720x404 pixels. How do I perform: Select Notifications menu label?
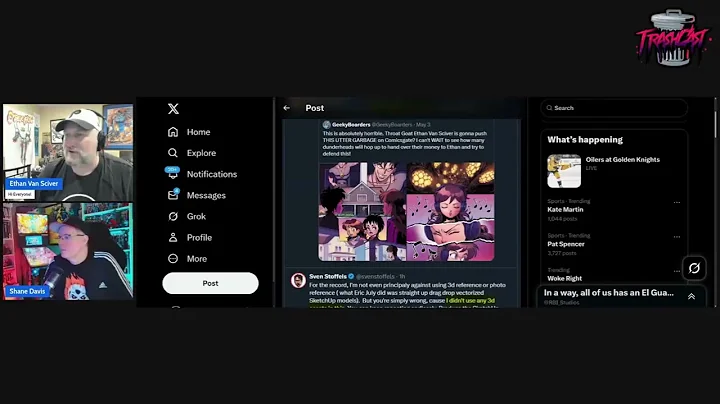pos(212,174)
